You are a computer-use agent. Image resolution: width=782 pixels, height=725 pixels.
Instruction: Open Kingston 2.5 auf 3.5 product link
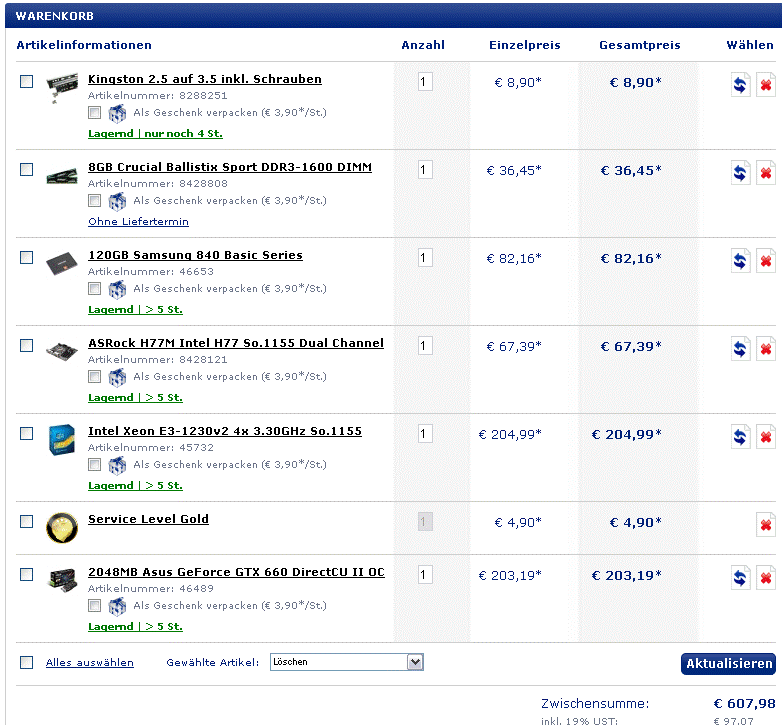205,79
